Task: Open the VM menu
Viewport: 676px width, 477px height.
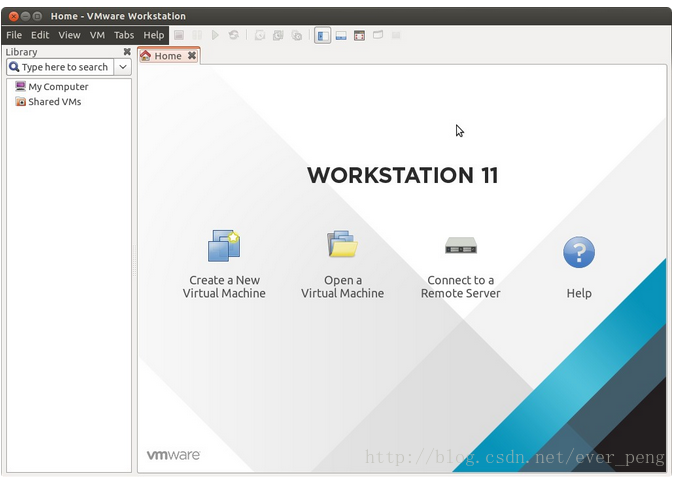Action: point(97,35)
